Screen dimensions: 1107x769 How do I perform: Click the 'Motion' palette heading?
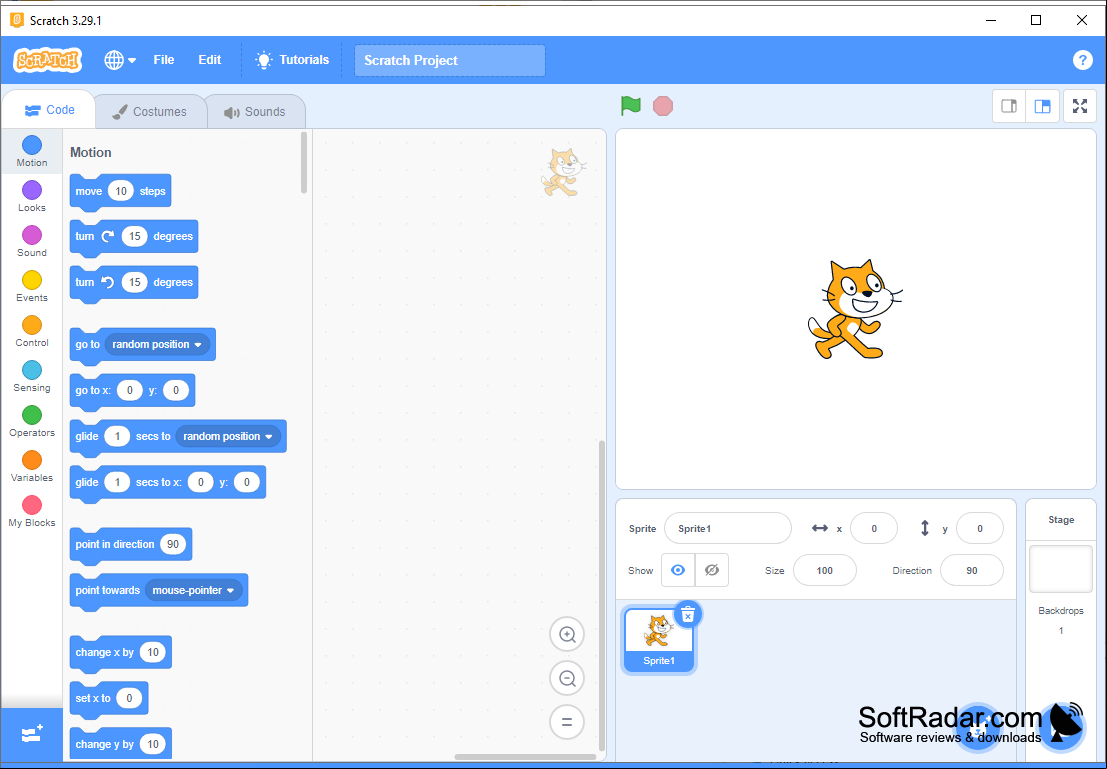click(x=90, y=153)
